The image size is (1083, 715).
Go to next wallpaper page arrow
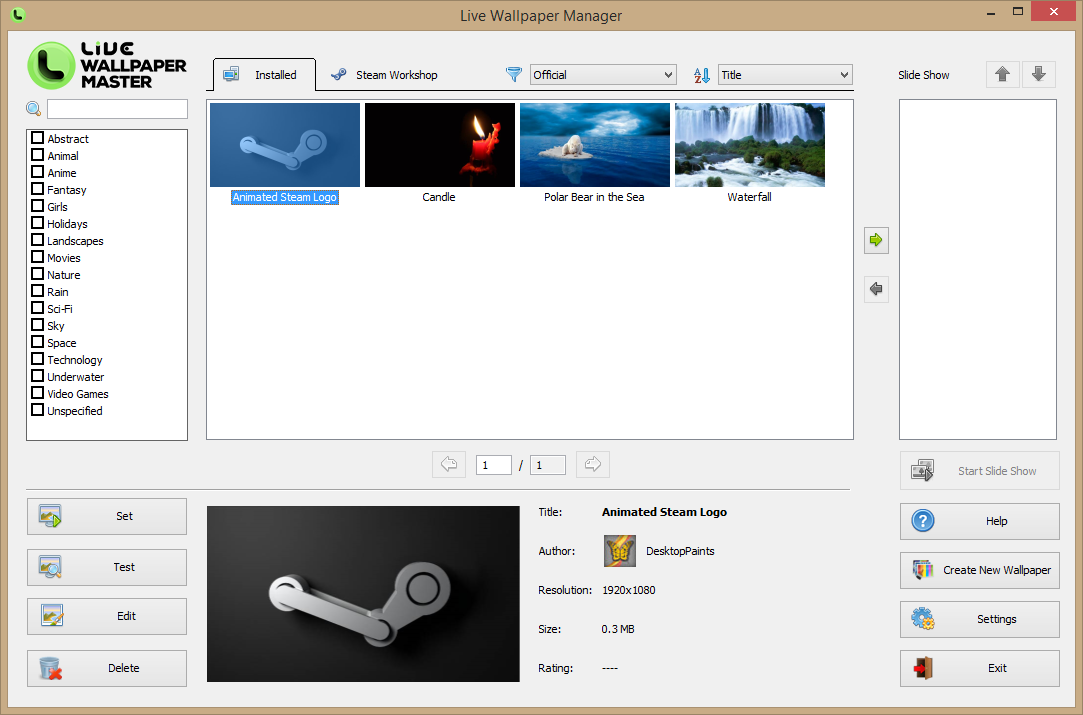[x=593, y=464]
